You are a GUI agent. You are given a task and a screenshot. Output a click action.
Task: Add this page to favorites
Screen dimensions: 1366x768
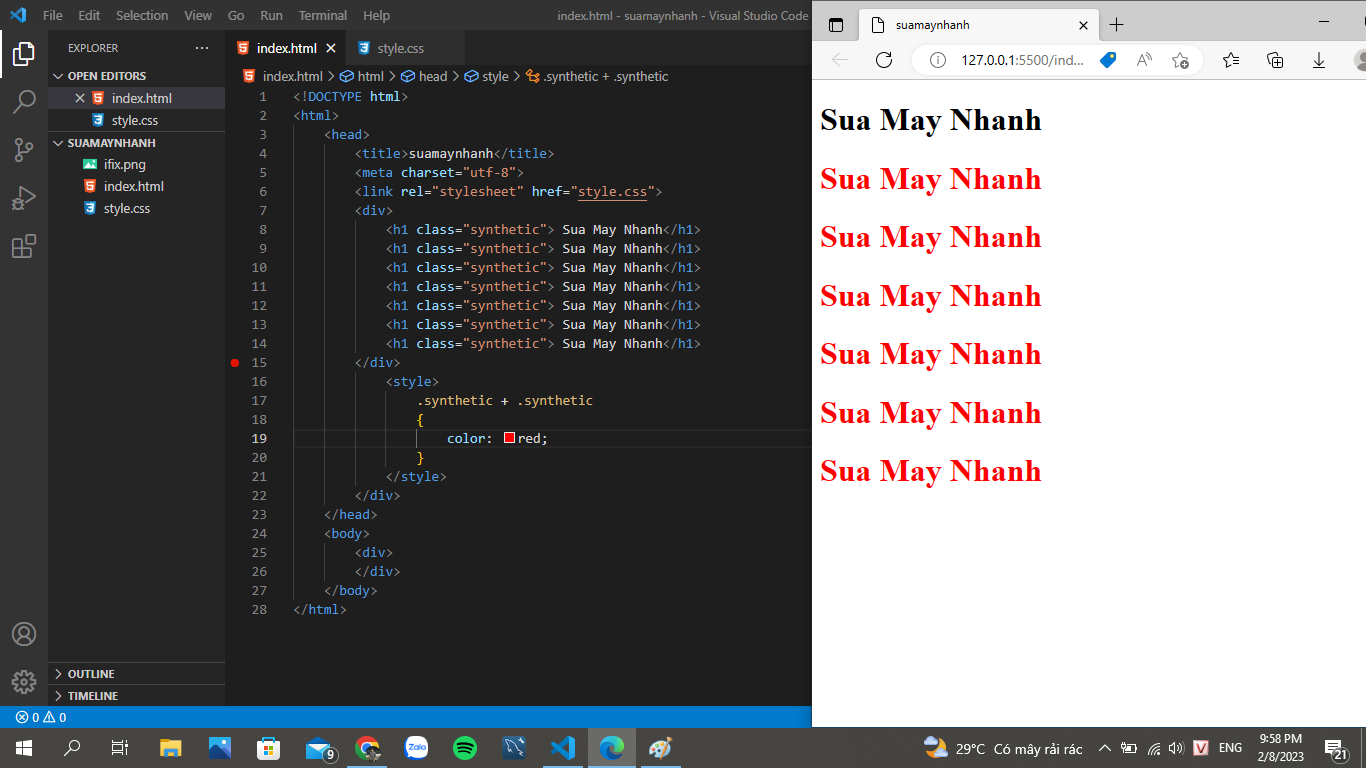coord(1180,60)
